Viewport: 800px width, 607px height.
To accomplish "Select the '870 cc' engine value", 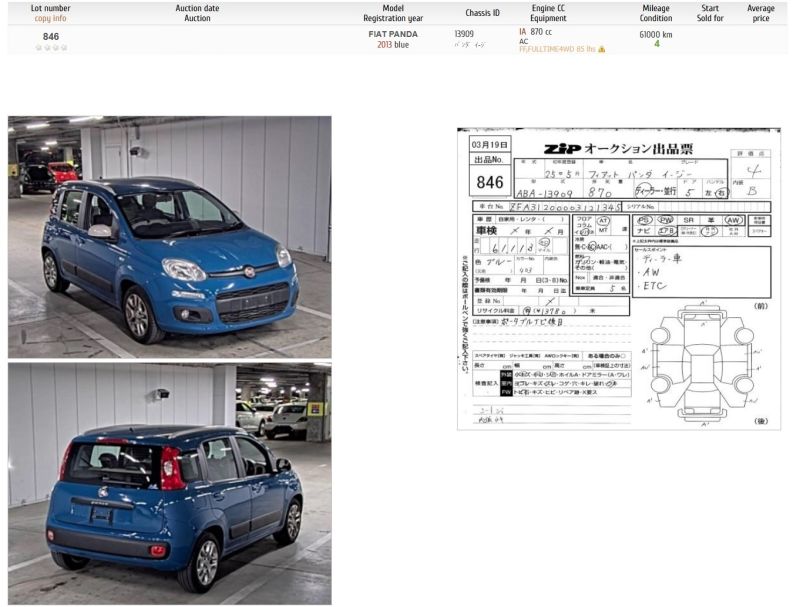I will tap(541, 32).
